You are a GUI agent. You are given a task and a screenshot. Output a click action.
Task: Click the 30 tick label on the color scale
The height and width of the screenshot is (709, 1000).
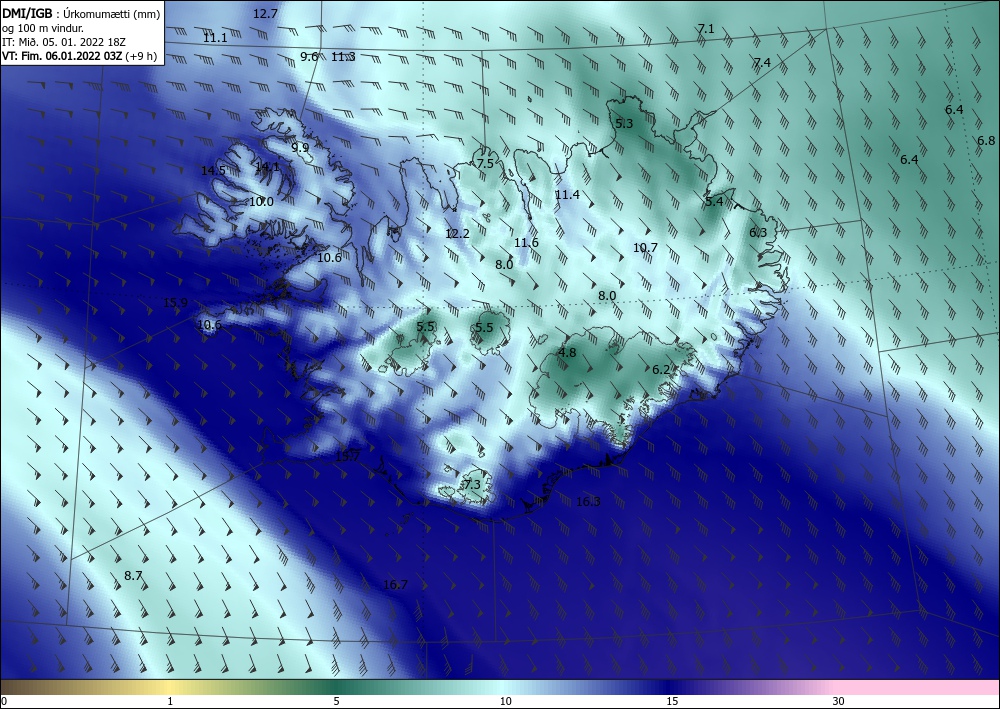click(838, 702)
